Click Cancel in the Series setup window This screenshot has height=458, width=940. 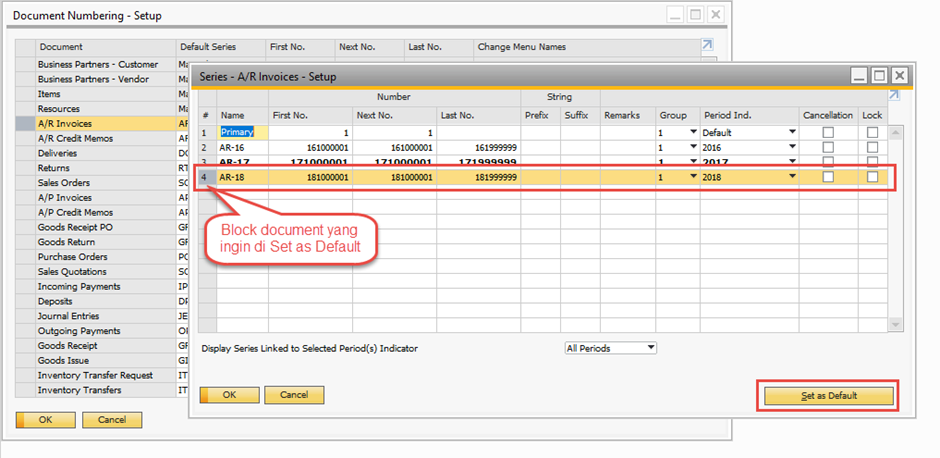(294, 395)
